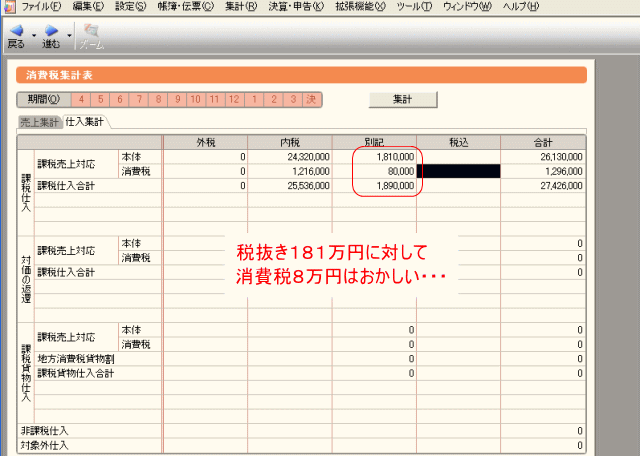Click the 課税貨物仕入合計 row label

76,374
